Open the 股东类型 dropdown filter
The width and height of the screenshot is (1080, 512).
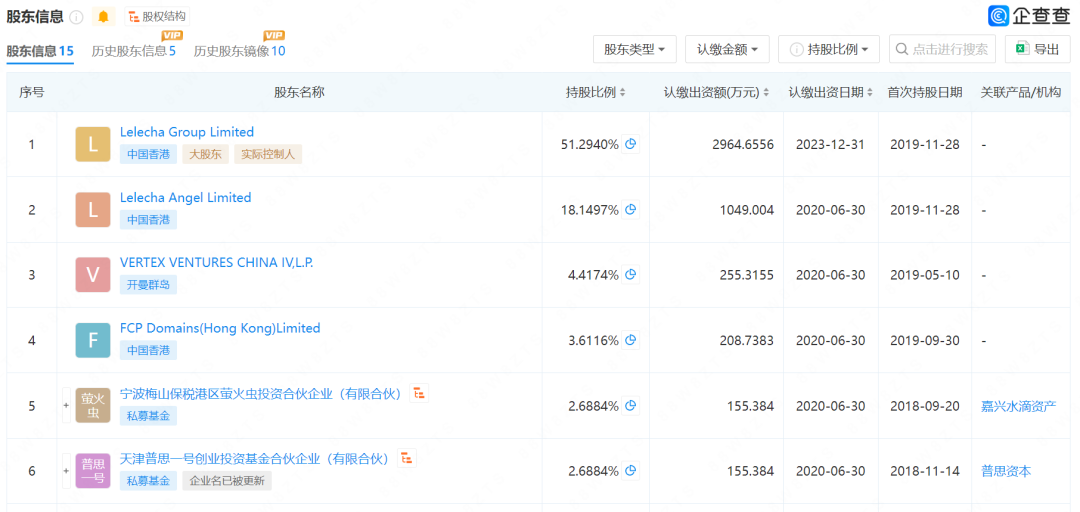point(634,50)
